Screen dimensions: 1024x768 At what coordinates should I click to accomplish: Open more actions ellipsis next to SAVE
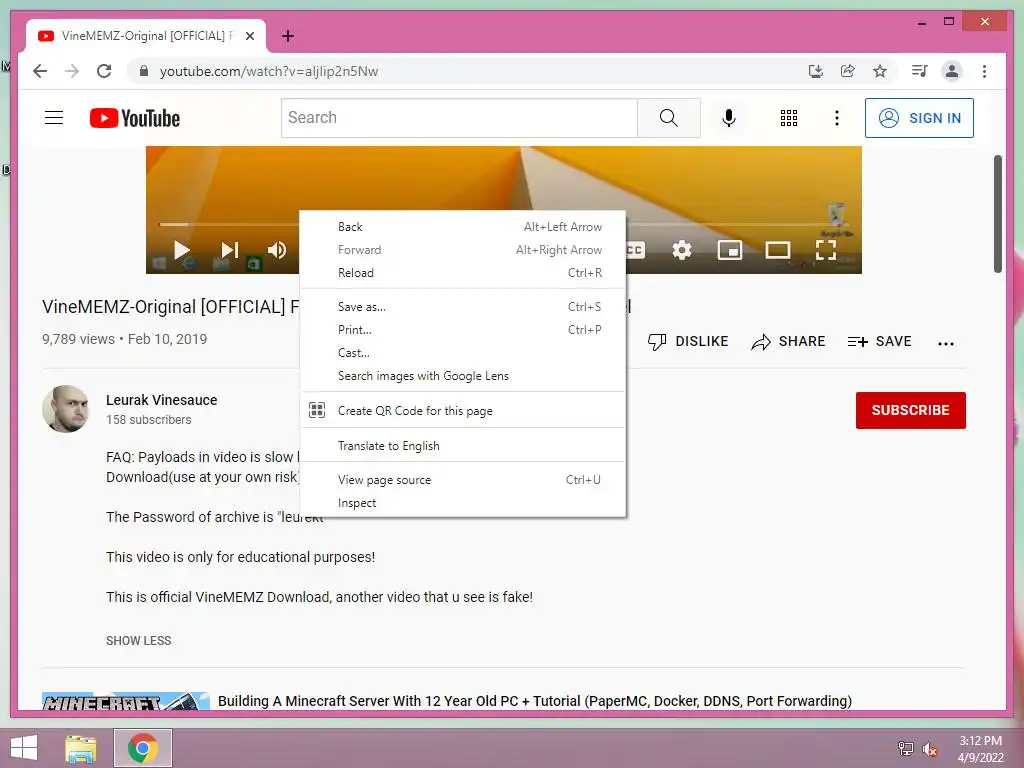pyautogui.click(x=946, y=343)
